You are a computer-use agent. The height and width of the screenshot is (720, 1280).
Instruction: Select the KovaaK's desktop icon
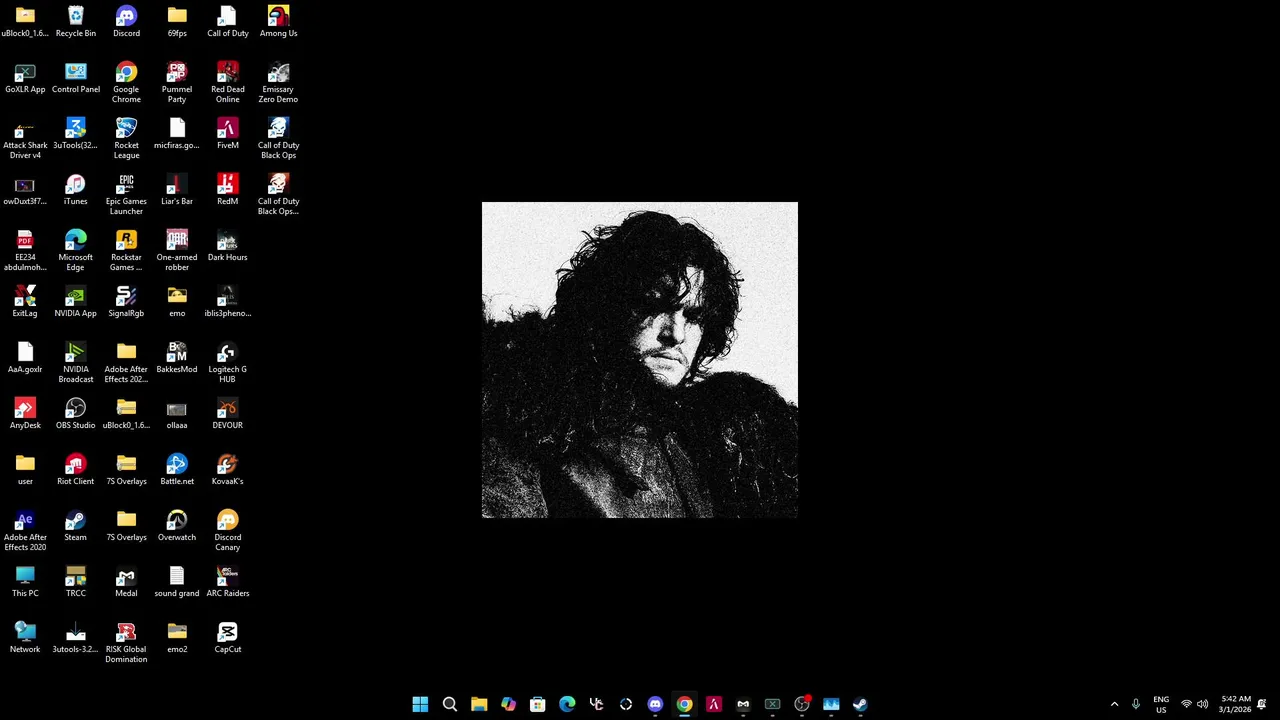[228, 470]
